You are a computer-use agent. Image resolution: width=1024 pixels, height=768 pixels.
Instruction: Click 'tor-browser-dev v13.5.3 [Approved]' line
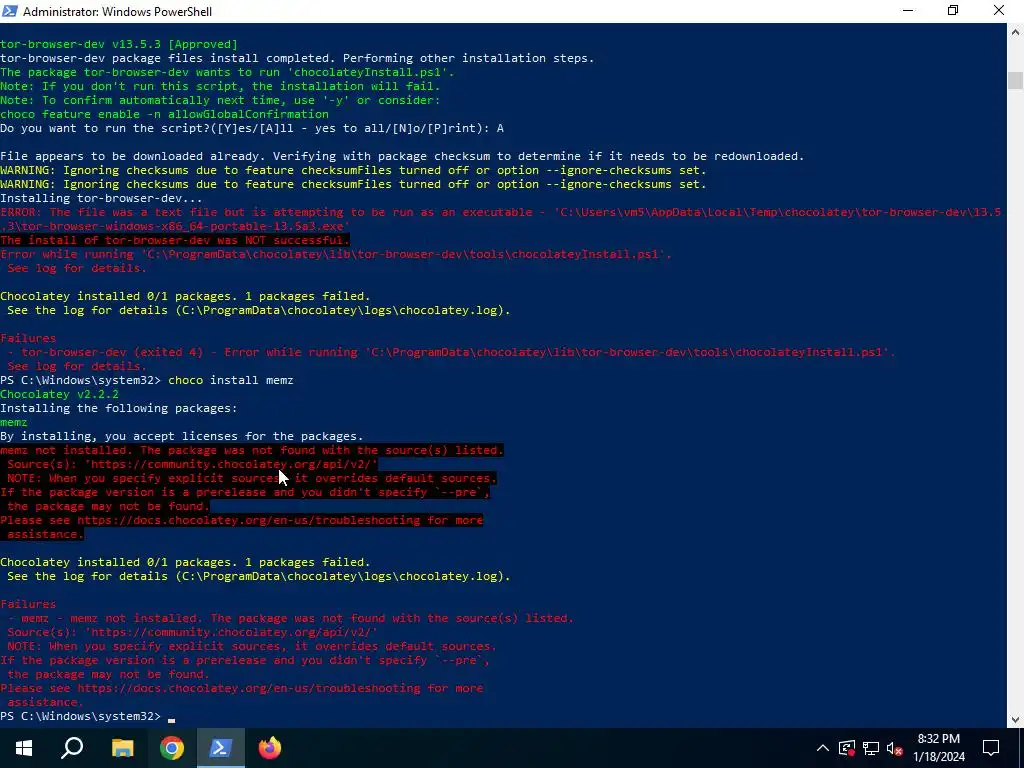pos(119,44)
